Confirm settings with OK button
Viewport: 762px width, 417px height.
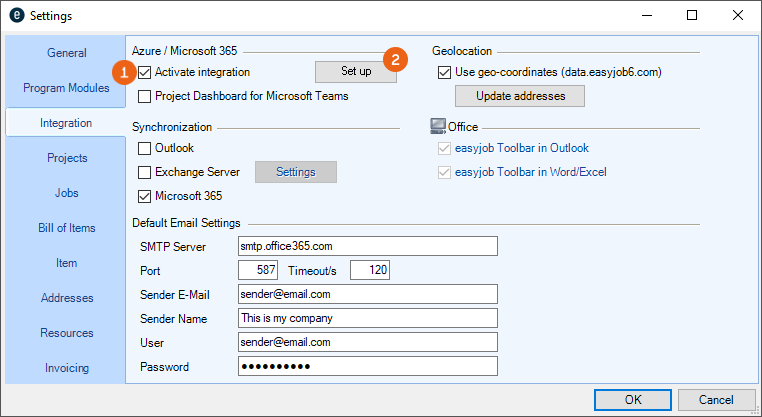click(633, 400)
